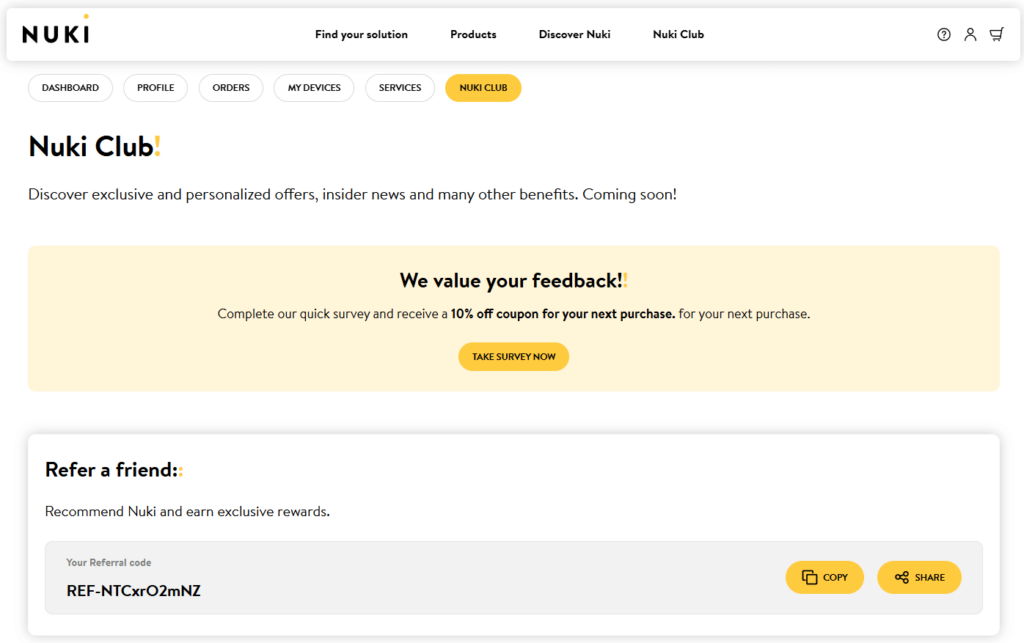
Task: Switch to the Services tab
Action: (x=400, y=88)
